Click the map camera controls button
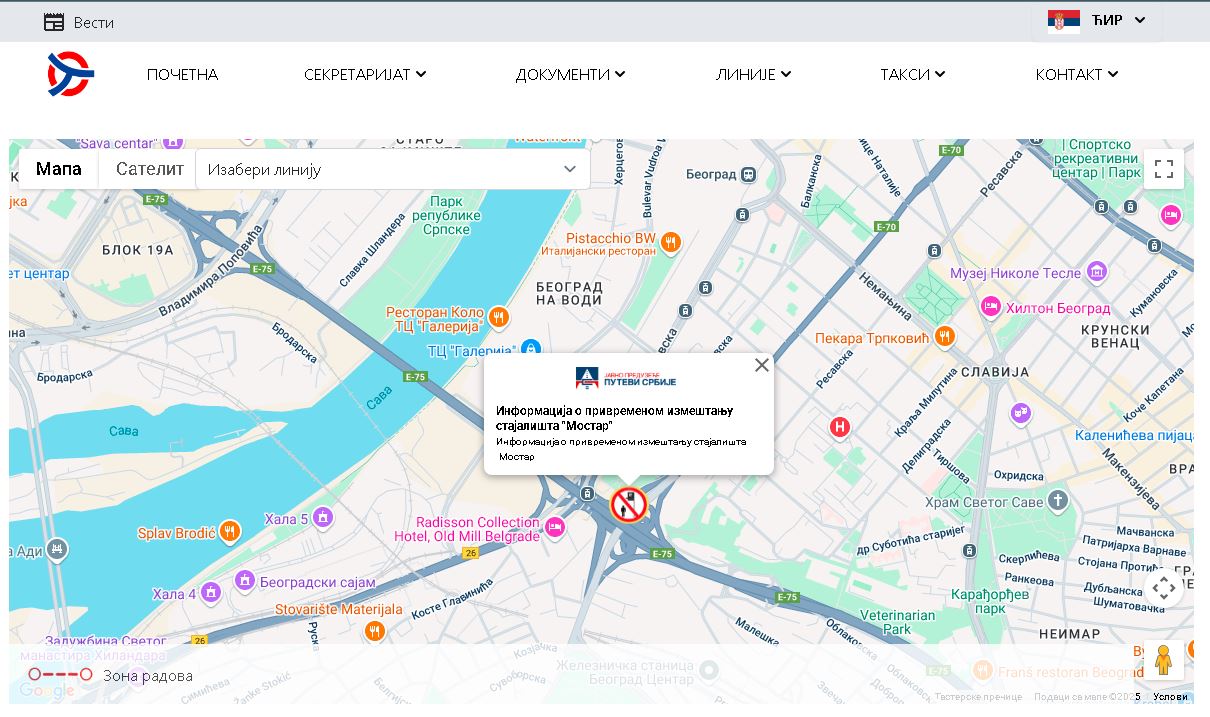This screenshot has width=1210, height=717. 1164,588
